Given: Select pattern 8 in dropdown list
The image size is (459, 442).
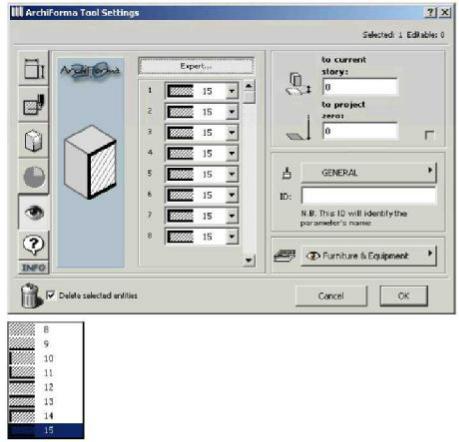Looking at the screenshot, I should click(x=46, y=329).
